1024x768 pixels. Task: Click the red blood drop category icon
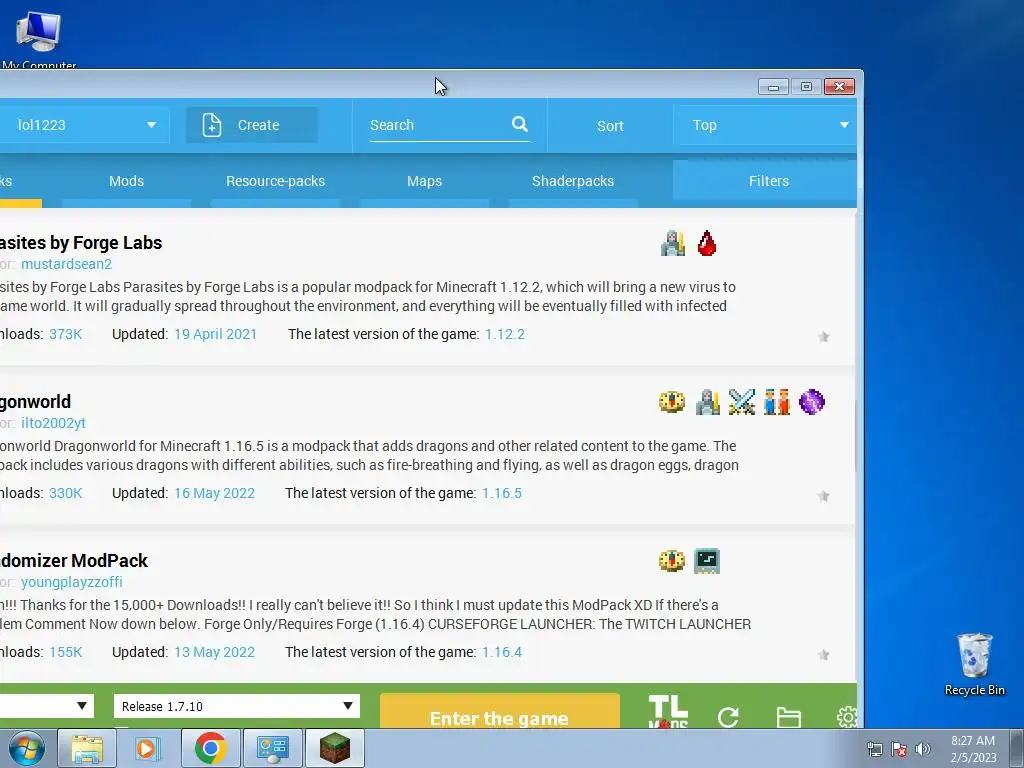pos(707,244)
